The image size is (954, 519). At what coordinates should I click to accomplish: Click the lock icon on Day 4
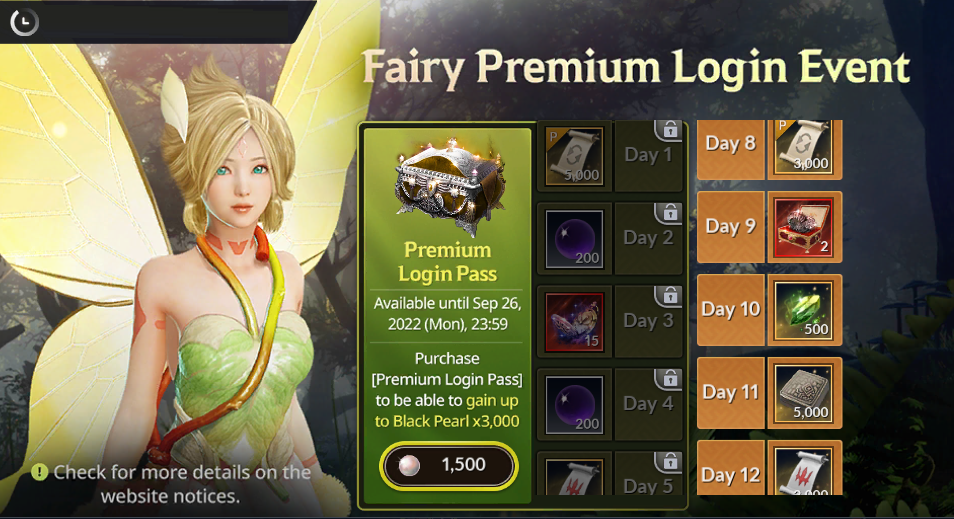tap(669, 378)
